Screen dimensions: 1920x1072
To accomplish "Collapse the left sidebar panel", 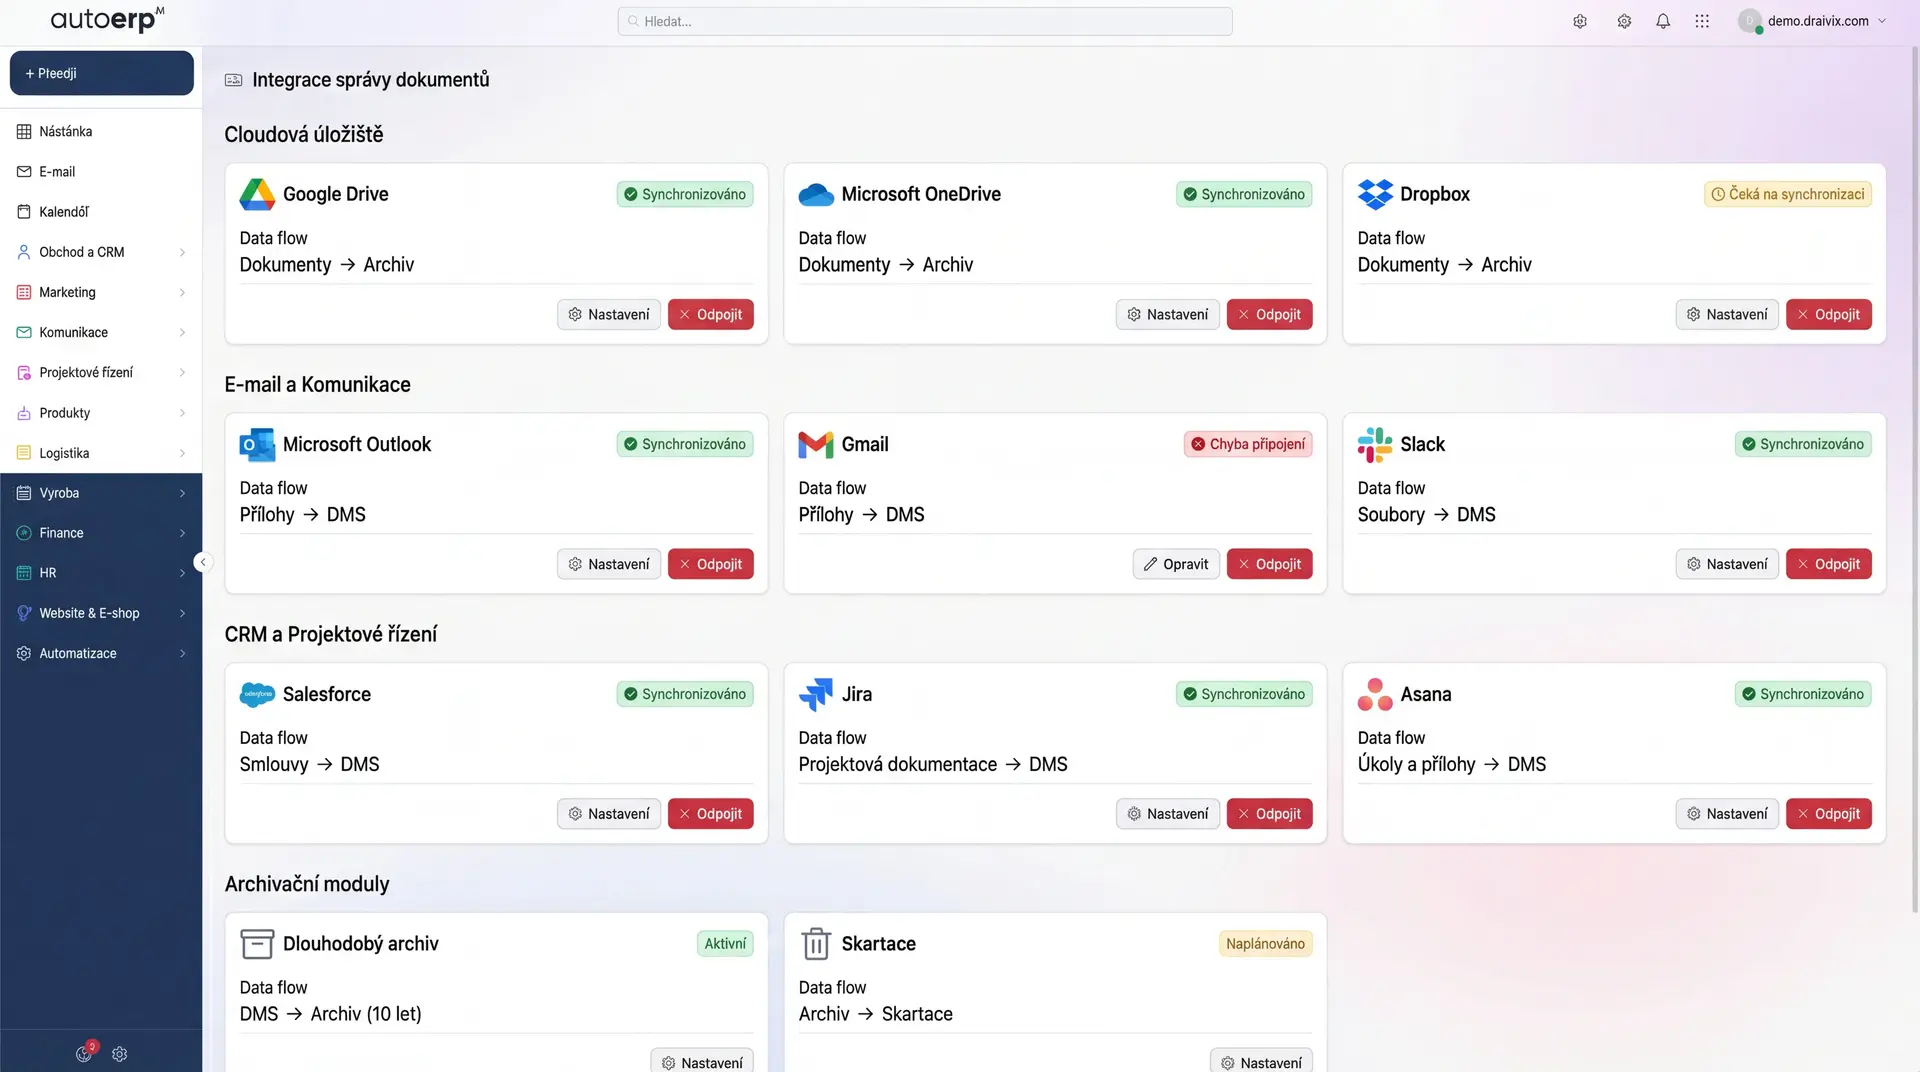I will coord(203,562).
